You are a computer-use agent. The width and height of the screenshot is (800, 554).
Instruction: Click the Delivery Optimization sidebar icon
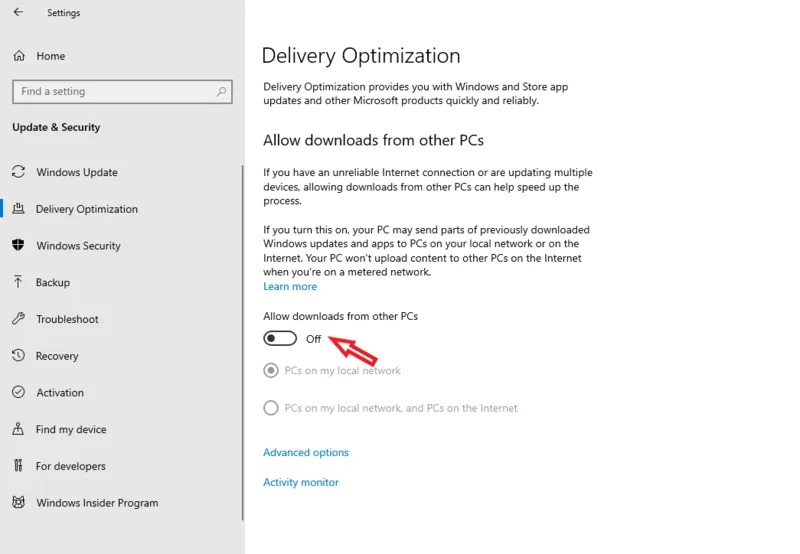click(x=18, y=209)
